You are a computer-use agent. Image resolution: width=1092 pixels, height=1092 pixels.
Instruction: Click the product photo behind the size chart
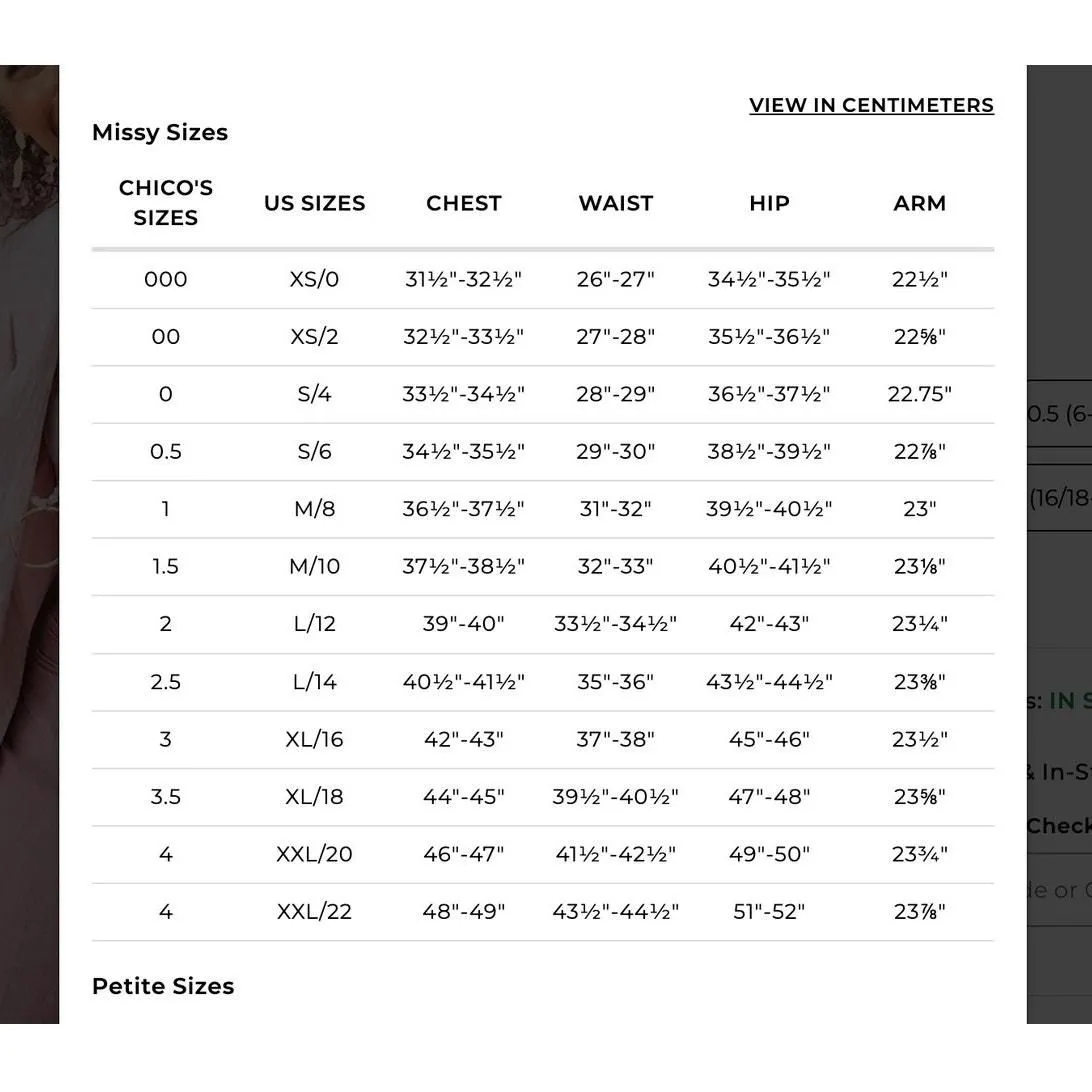pyautogui.click(x=29, y=544)
